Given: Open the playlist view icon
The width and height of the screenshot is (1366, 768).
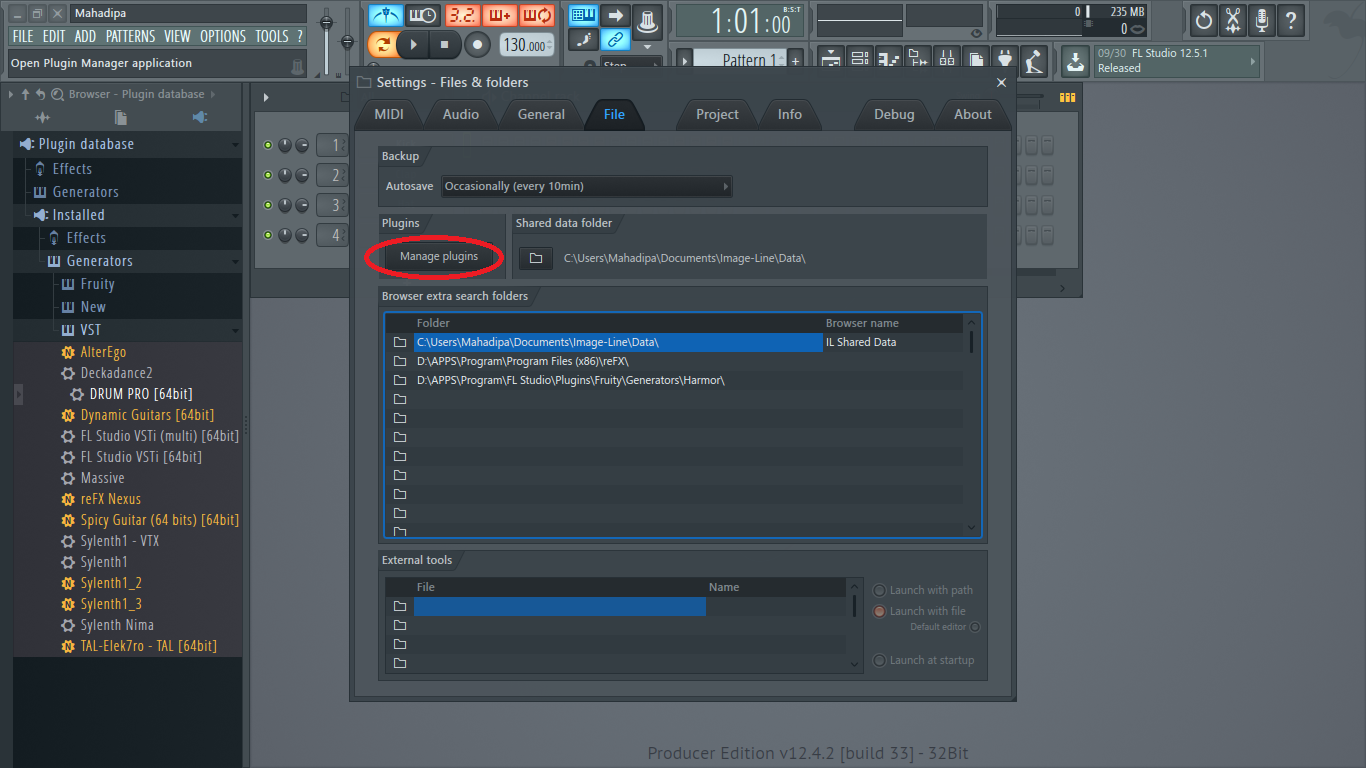Looking at the screenshot, I should tap(831, 59).
